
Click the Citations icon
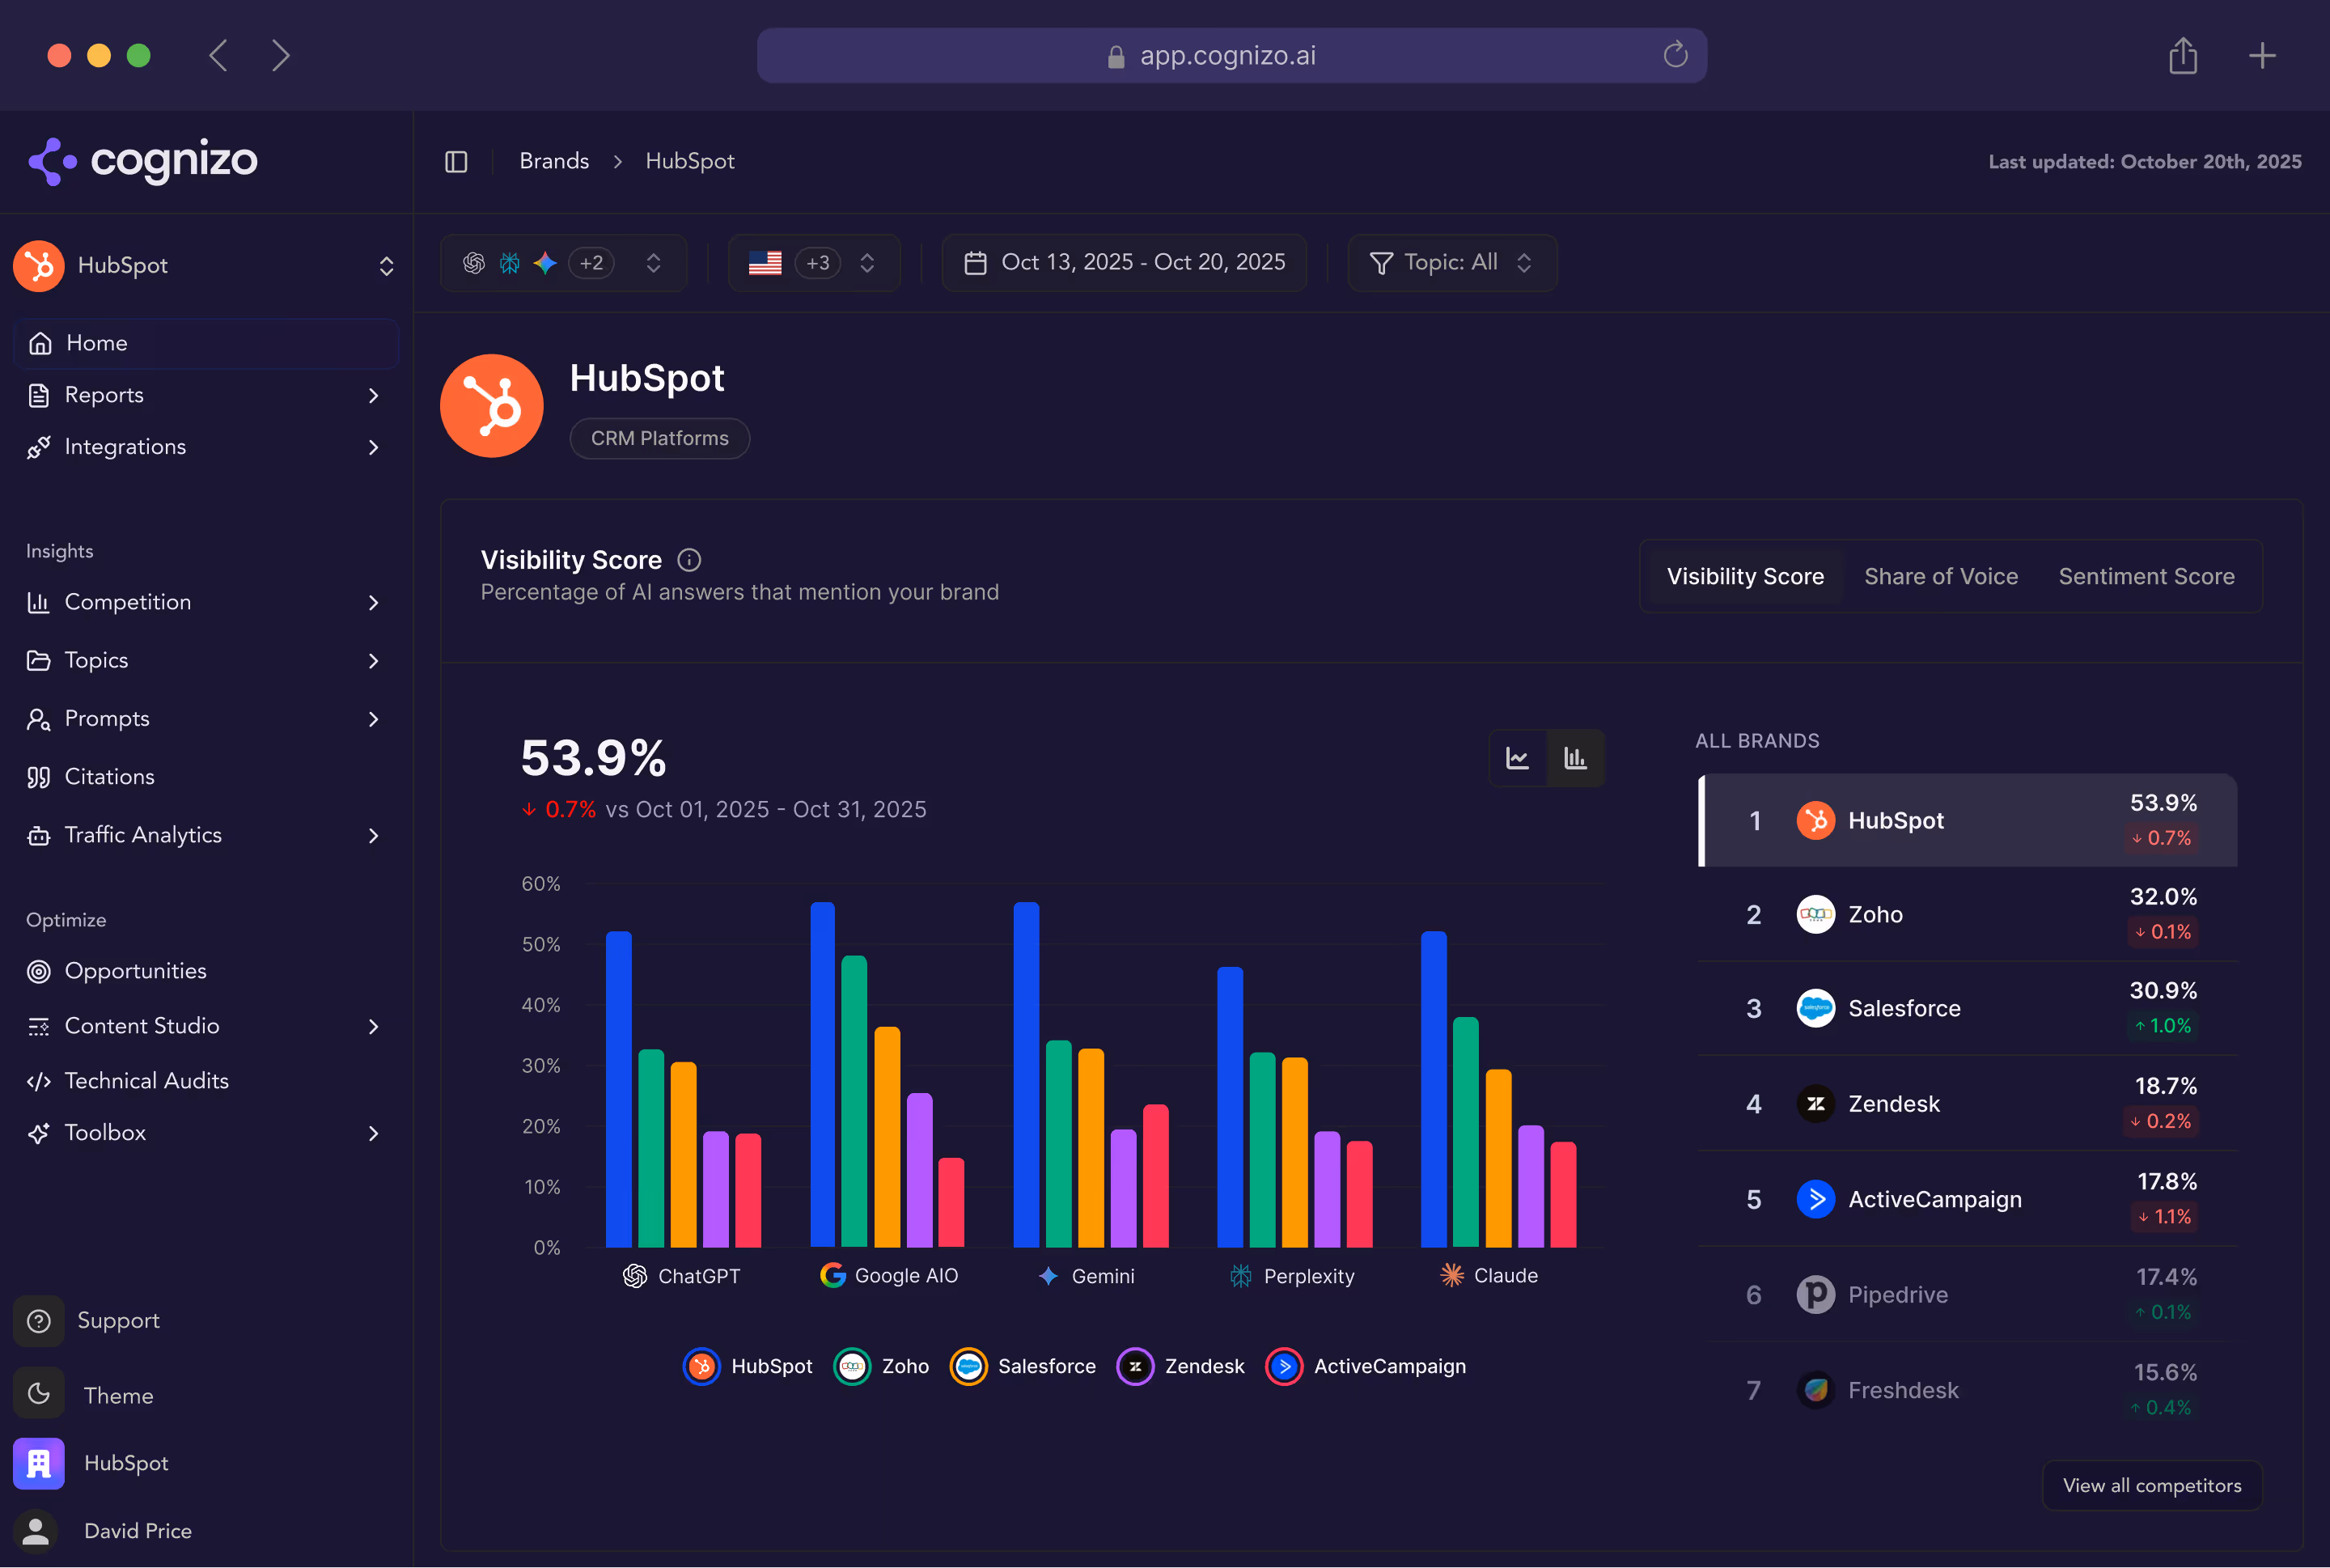coord(38,777)
